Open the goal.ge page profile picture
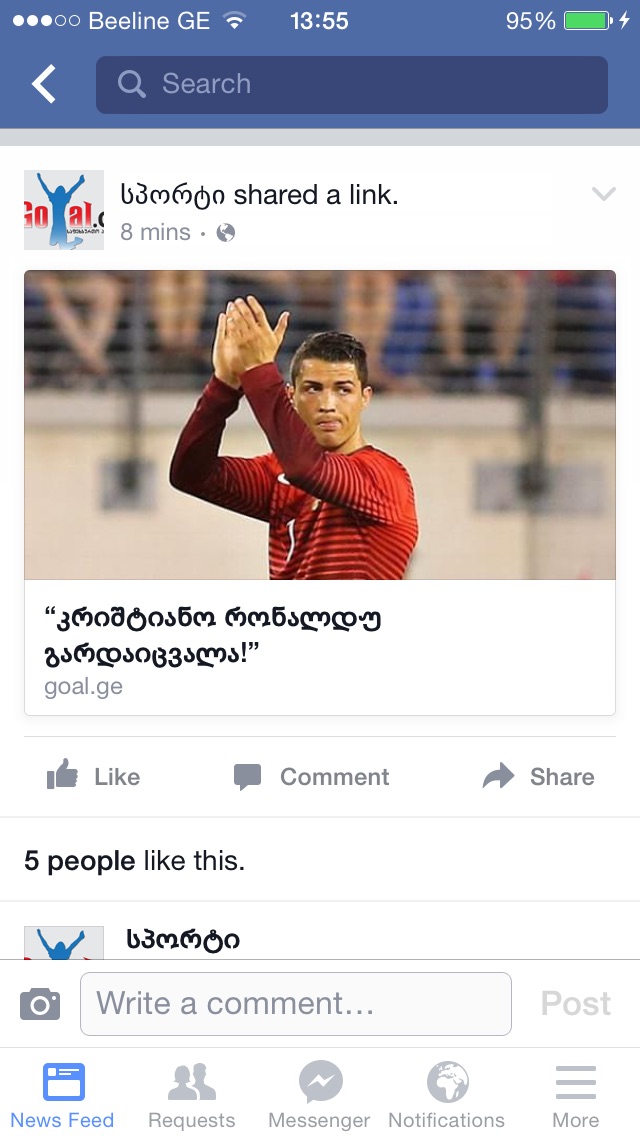Viewport: 640px width, 1136px height. coord(64,210)
